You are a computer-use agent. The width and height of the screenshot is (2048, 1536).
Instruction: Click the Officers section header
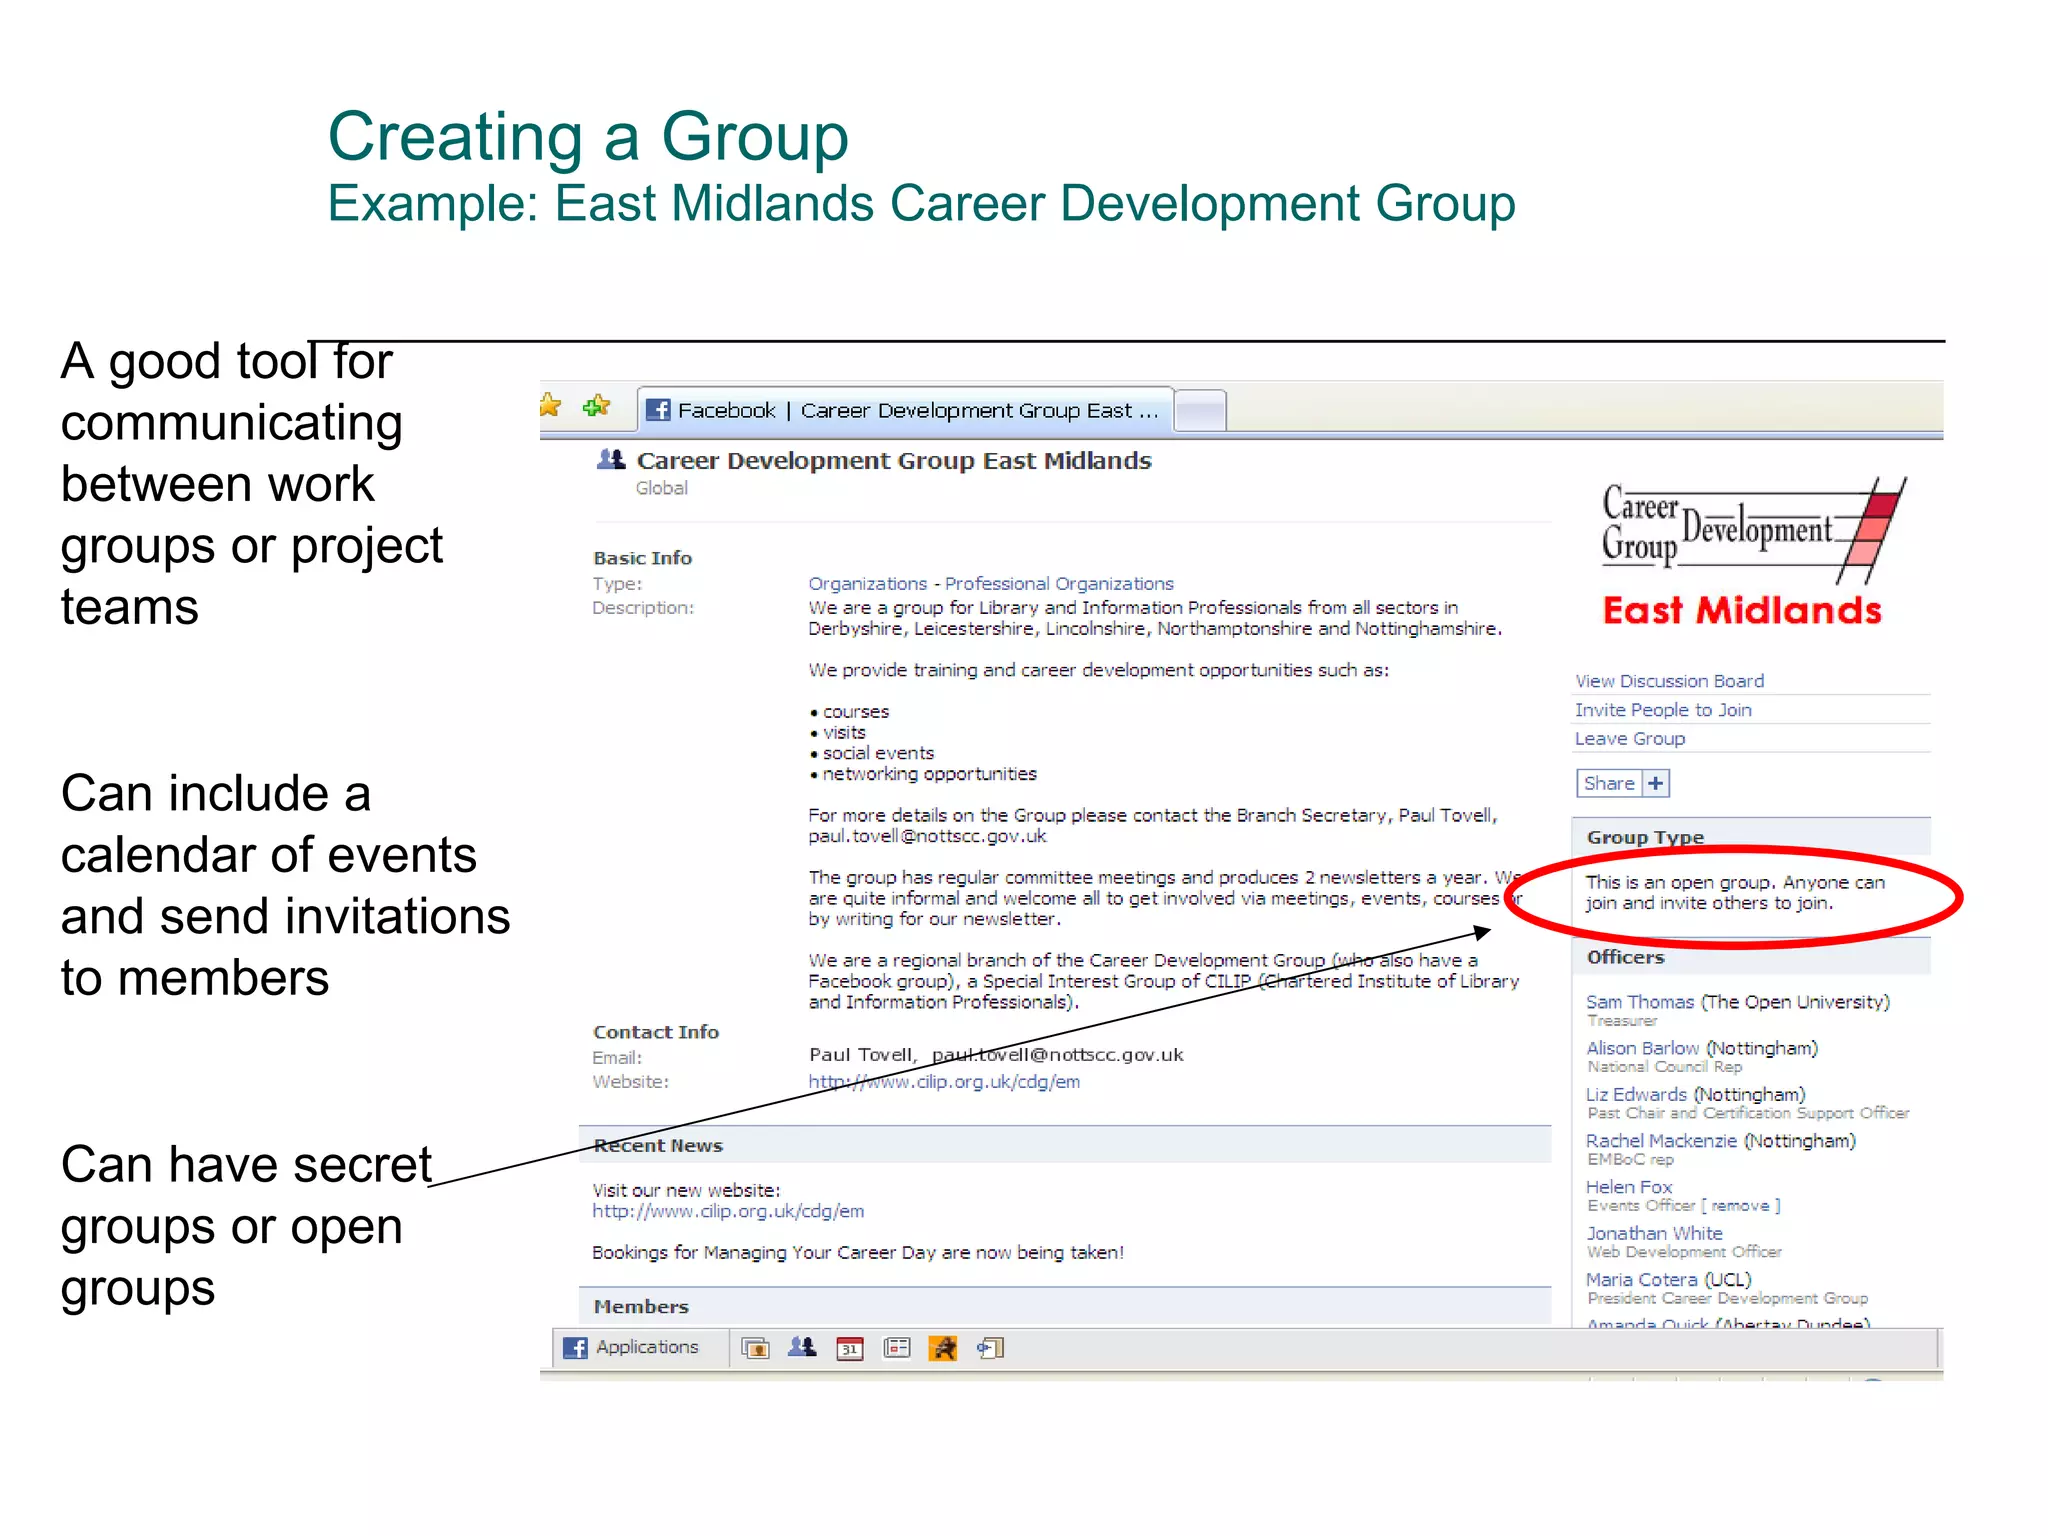1751,957
